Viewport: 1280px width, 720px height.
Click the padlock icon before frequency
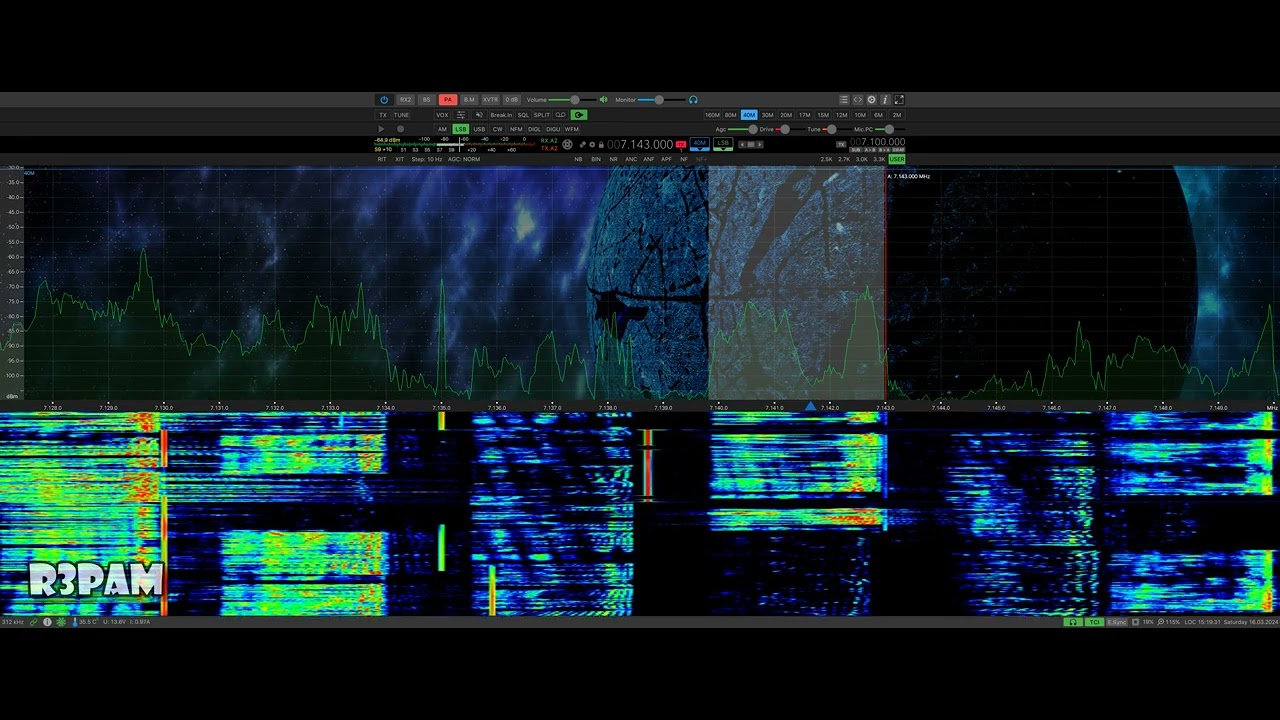[x=601, y=145]
